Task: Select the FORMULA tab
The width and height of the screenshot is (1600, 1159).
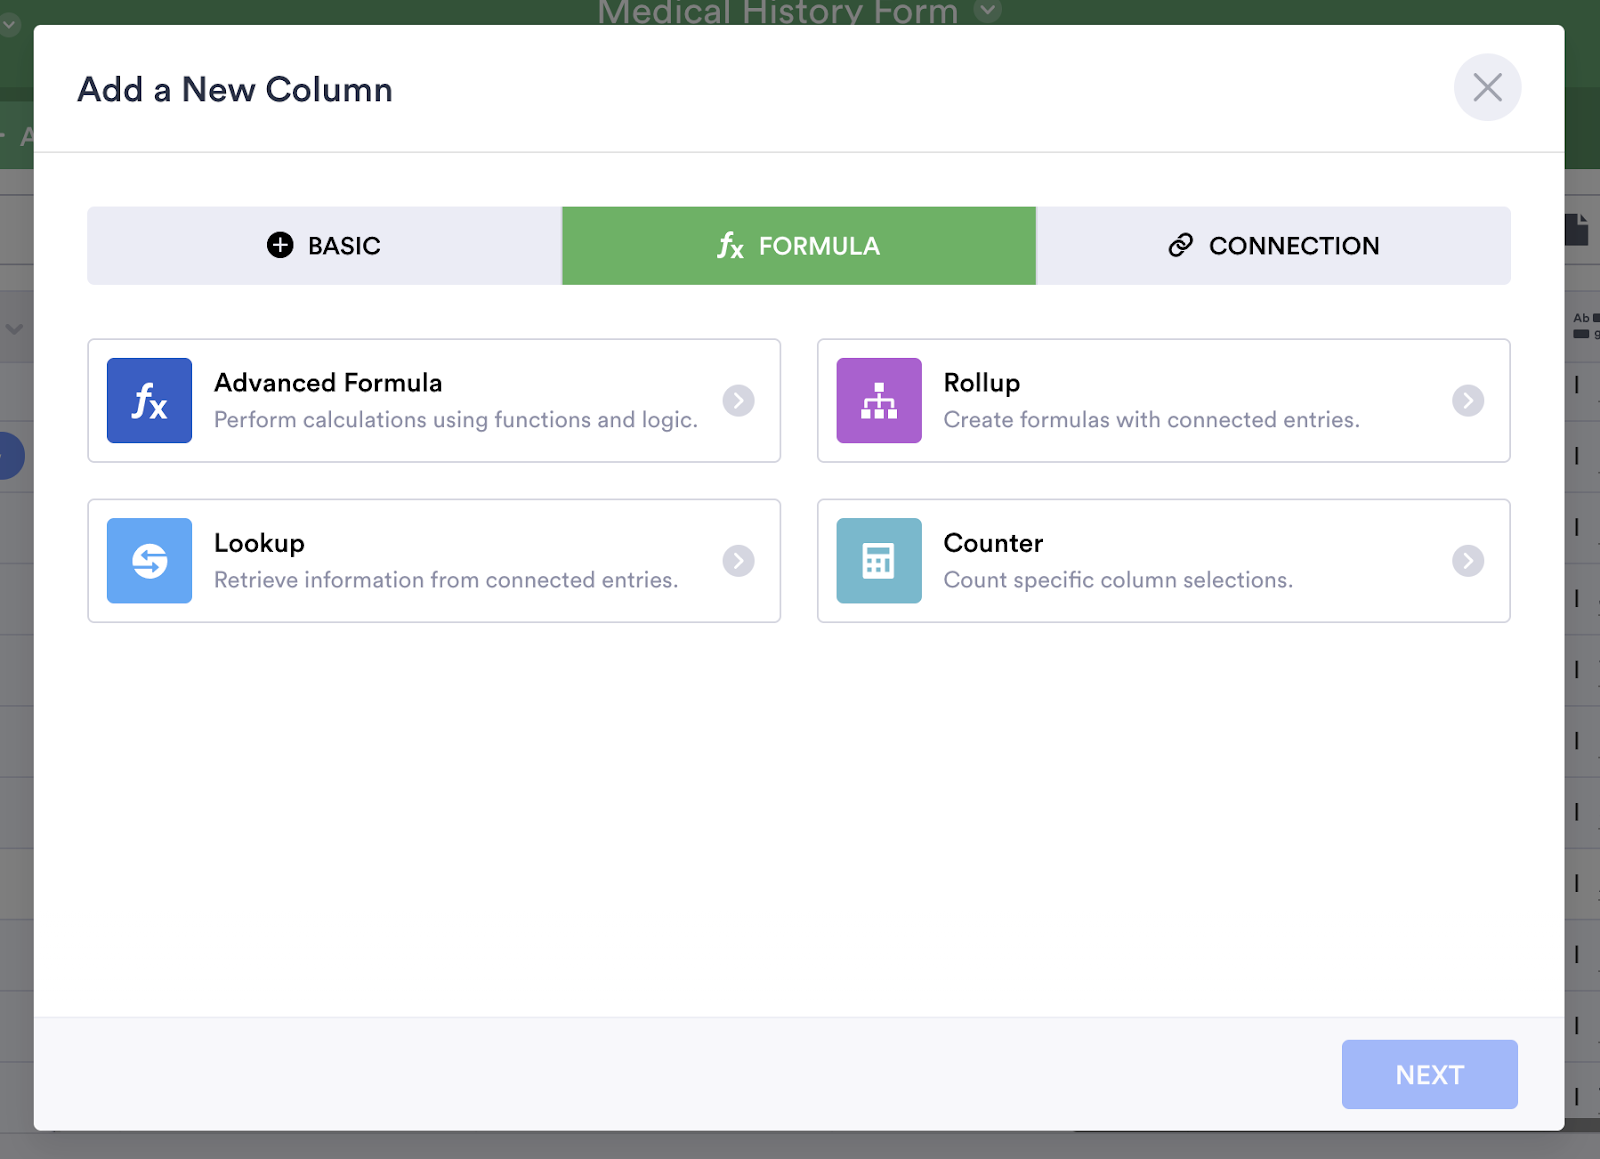Action: (x=799, y=246)
